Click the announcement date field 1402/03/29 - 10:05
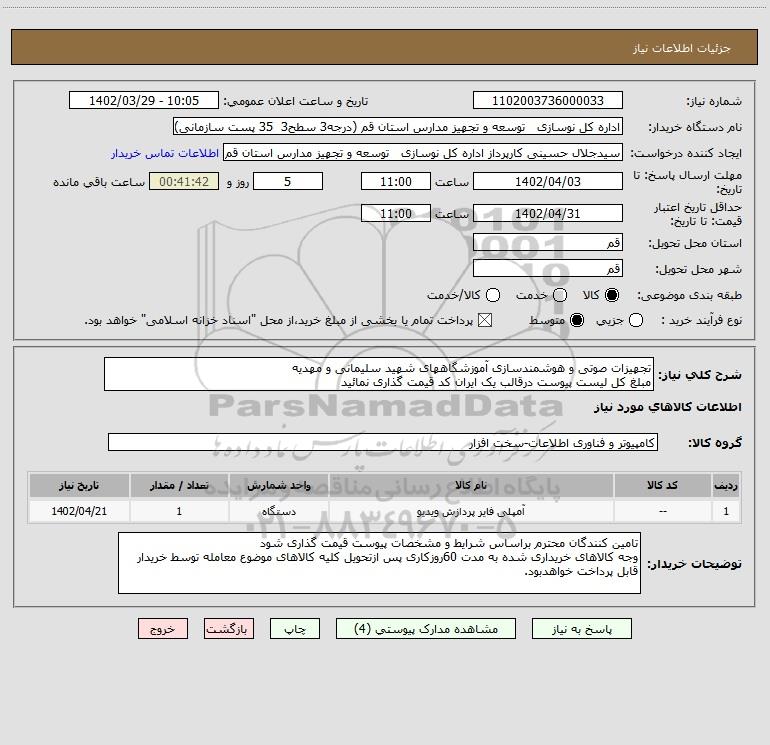This screenshot has height=745, width=770. (144, 101)
